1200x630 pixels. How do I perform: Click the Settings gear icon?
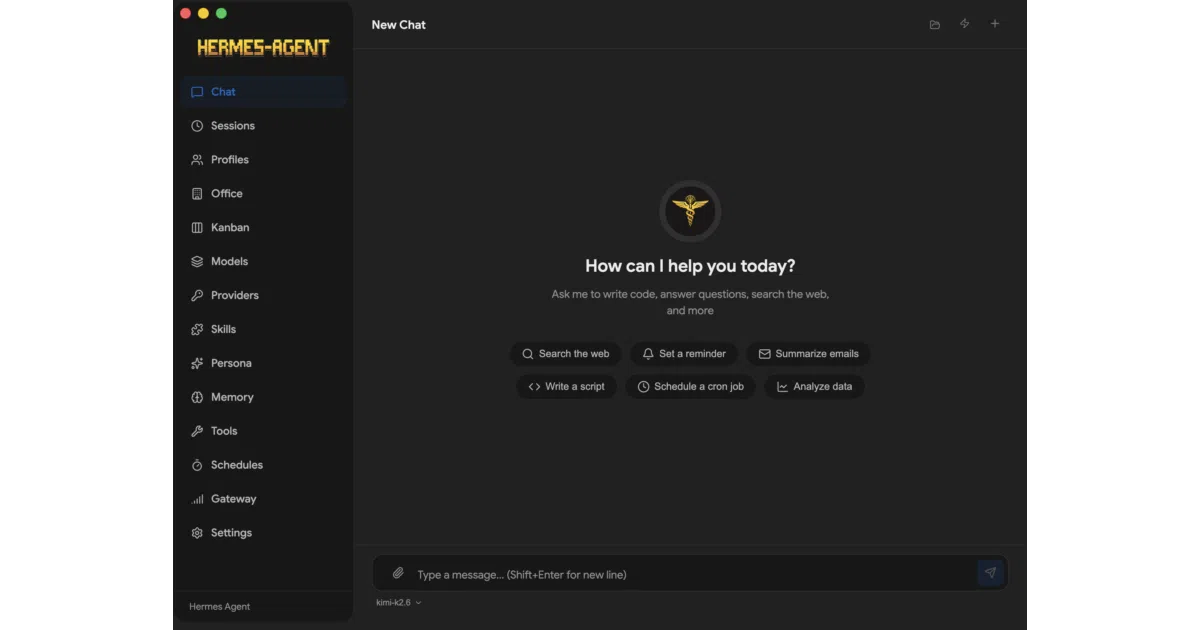pos(197,534)
